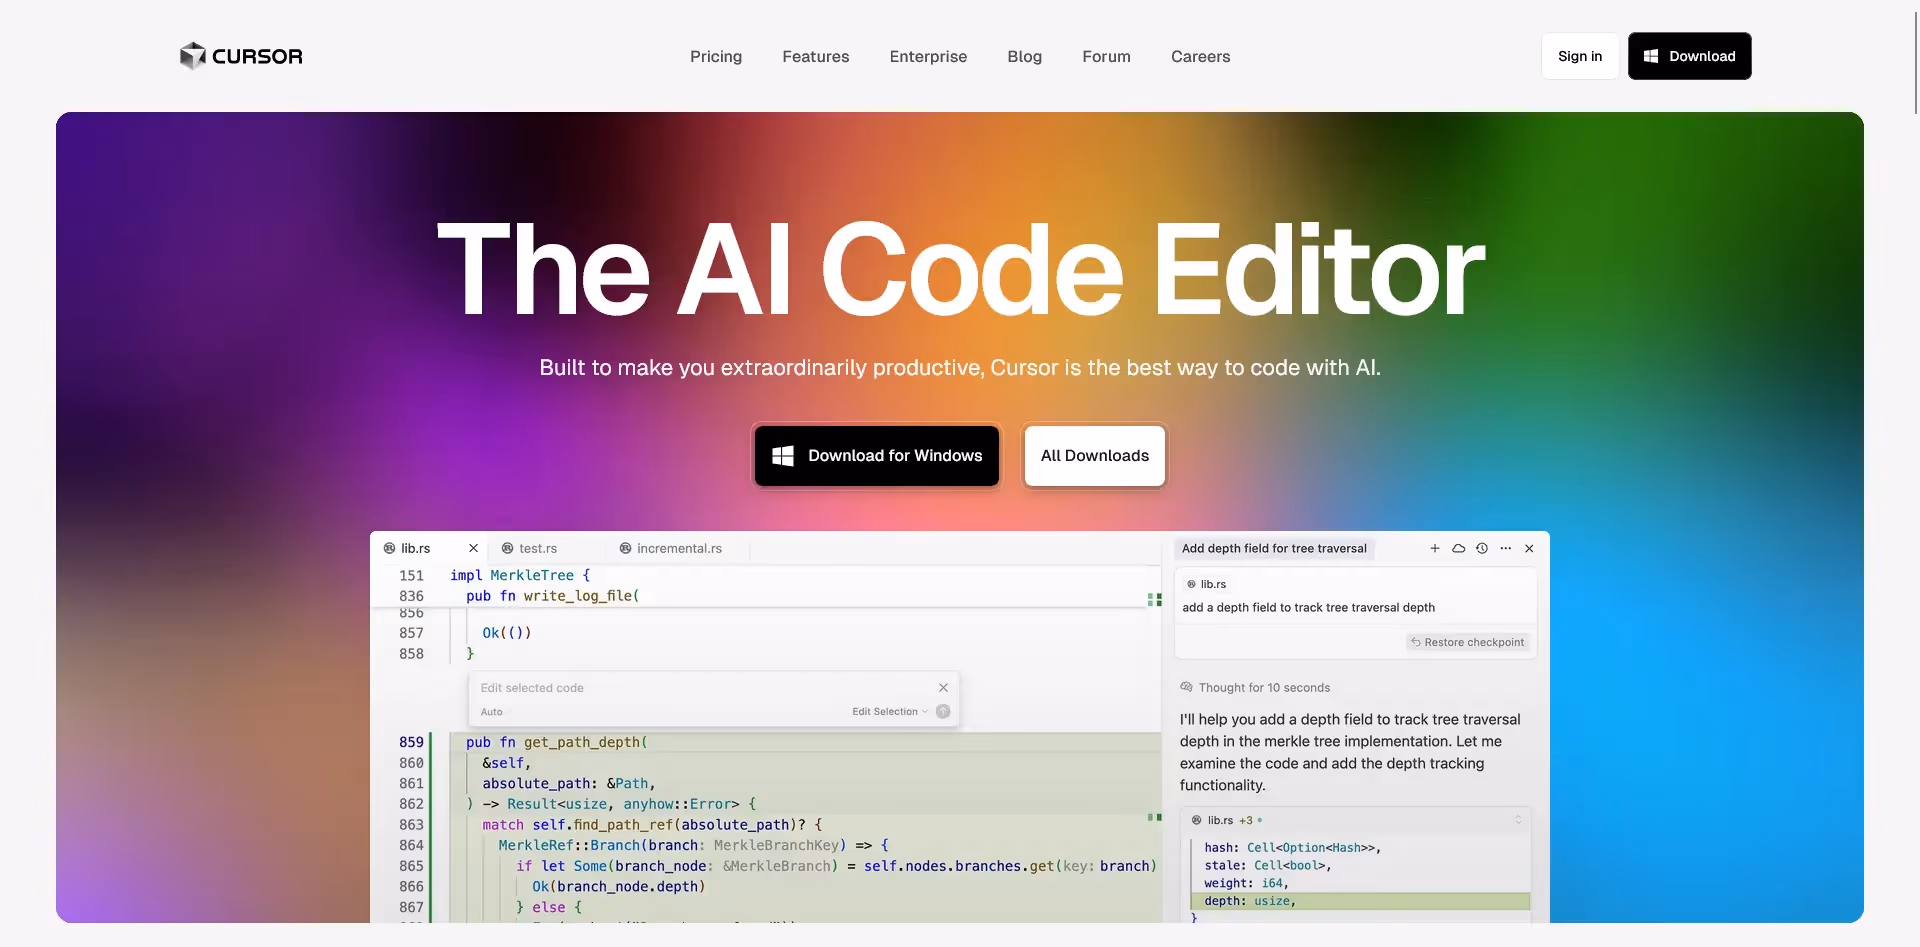Open the Careers page
The height and width of the screenshot is (947, 1920).
pyautogui.click(x=1200, y=56)
